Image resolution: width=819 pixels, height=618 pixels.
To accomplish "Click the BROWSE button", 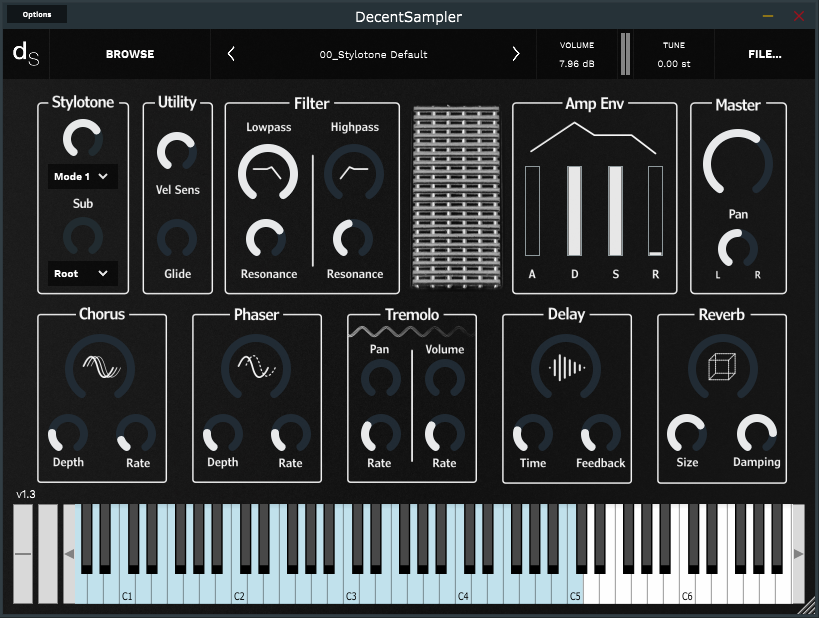I will pyautogui.click(x=130, y=54).
